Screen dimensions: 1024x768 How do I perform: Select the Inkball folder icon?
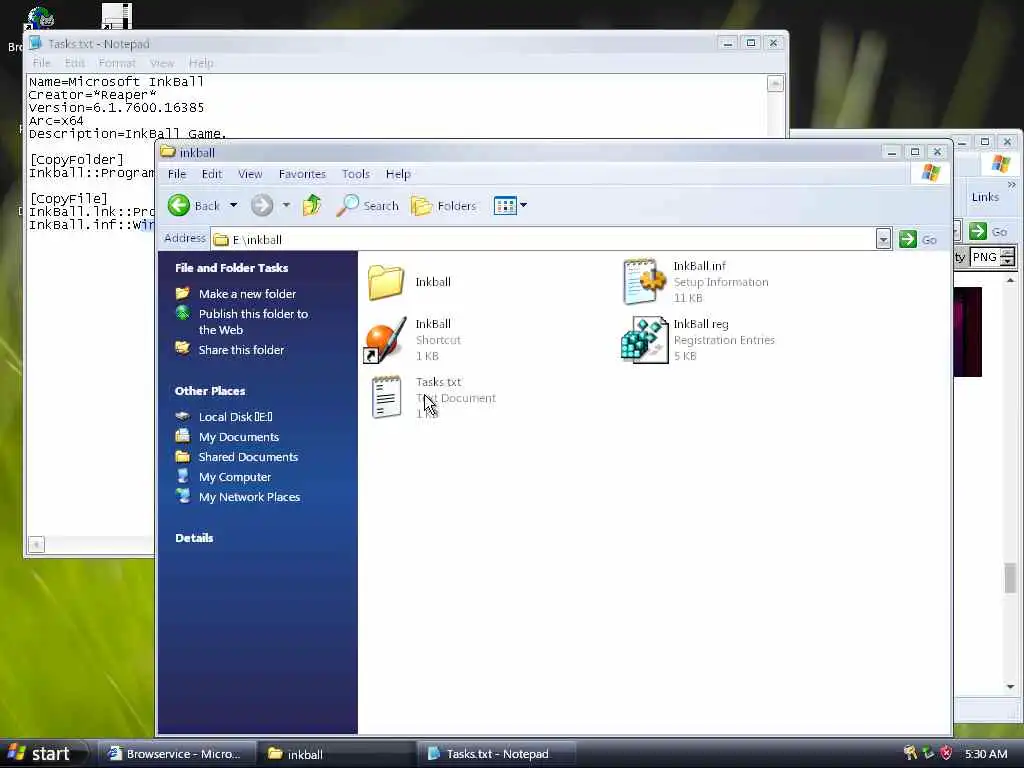click(386, 282)
